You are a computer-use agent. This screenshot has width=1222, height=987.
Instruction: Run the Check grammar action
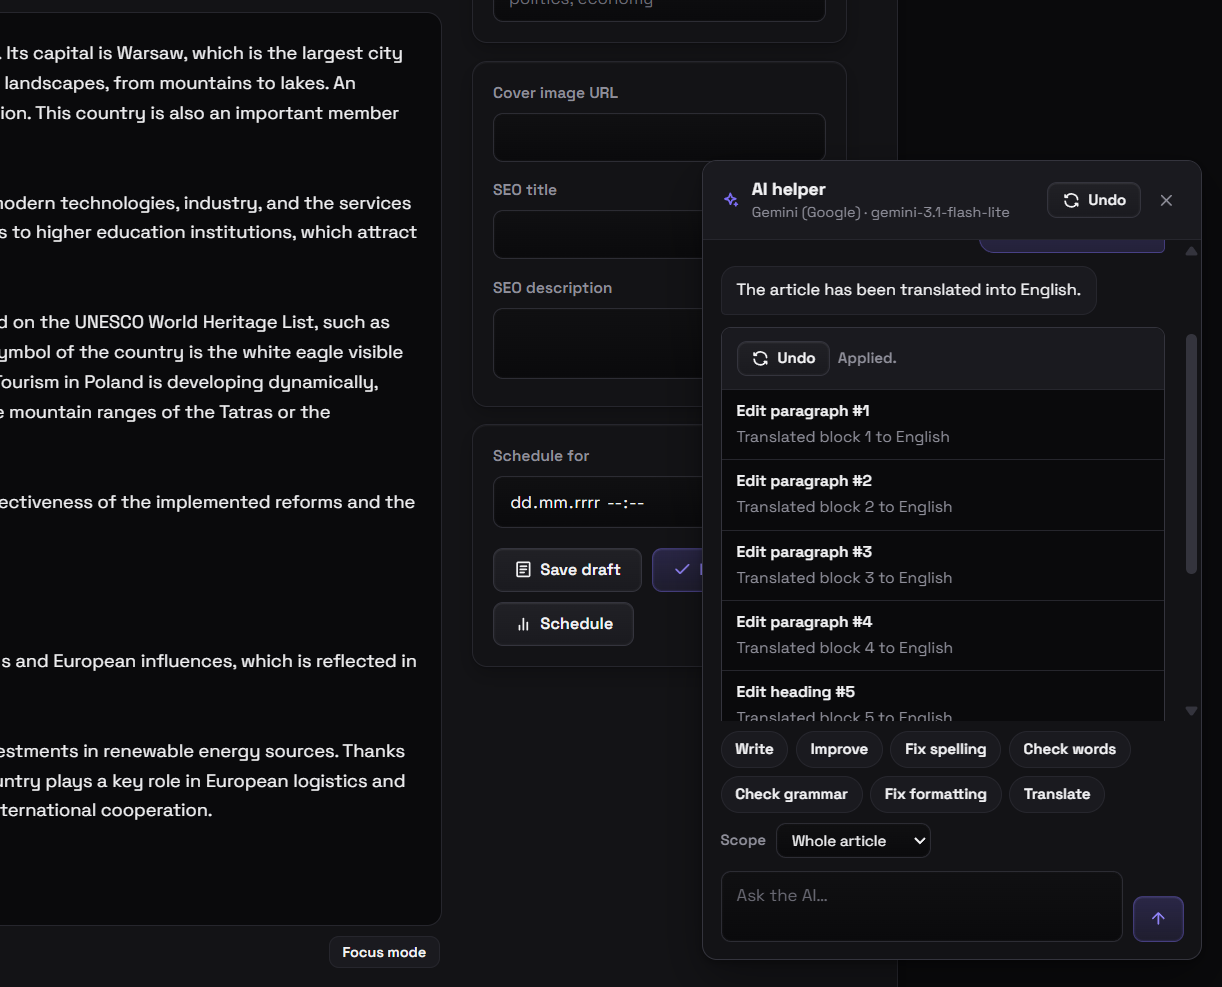pos(791,794)
